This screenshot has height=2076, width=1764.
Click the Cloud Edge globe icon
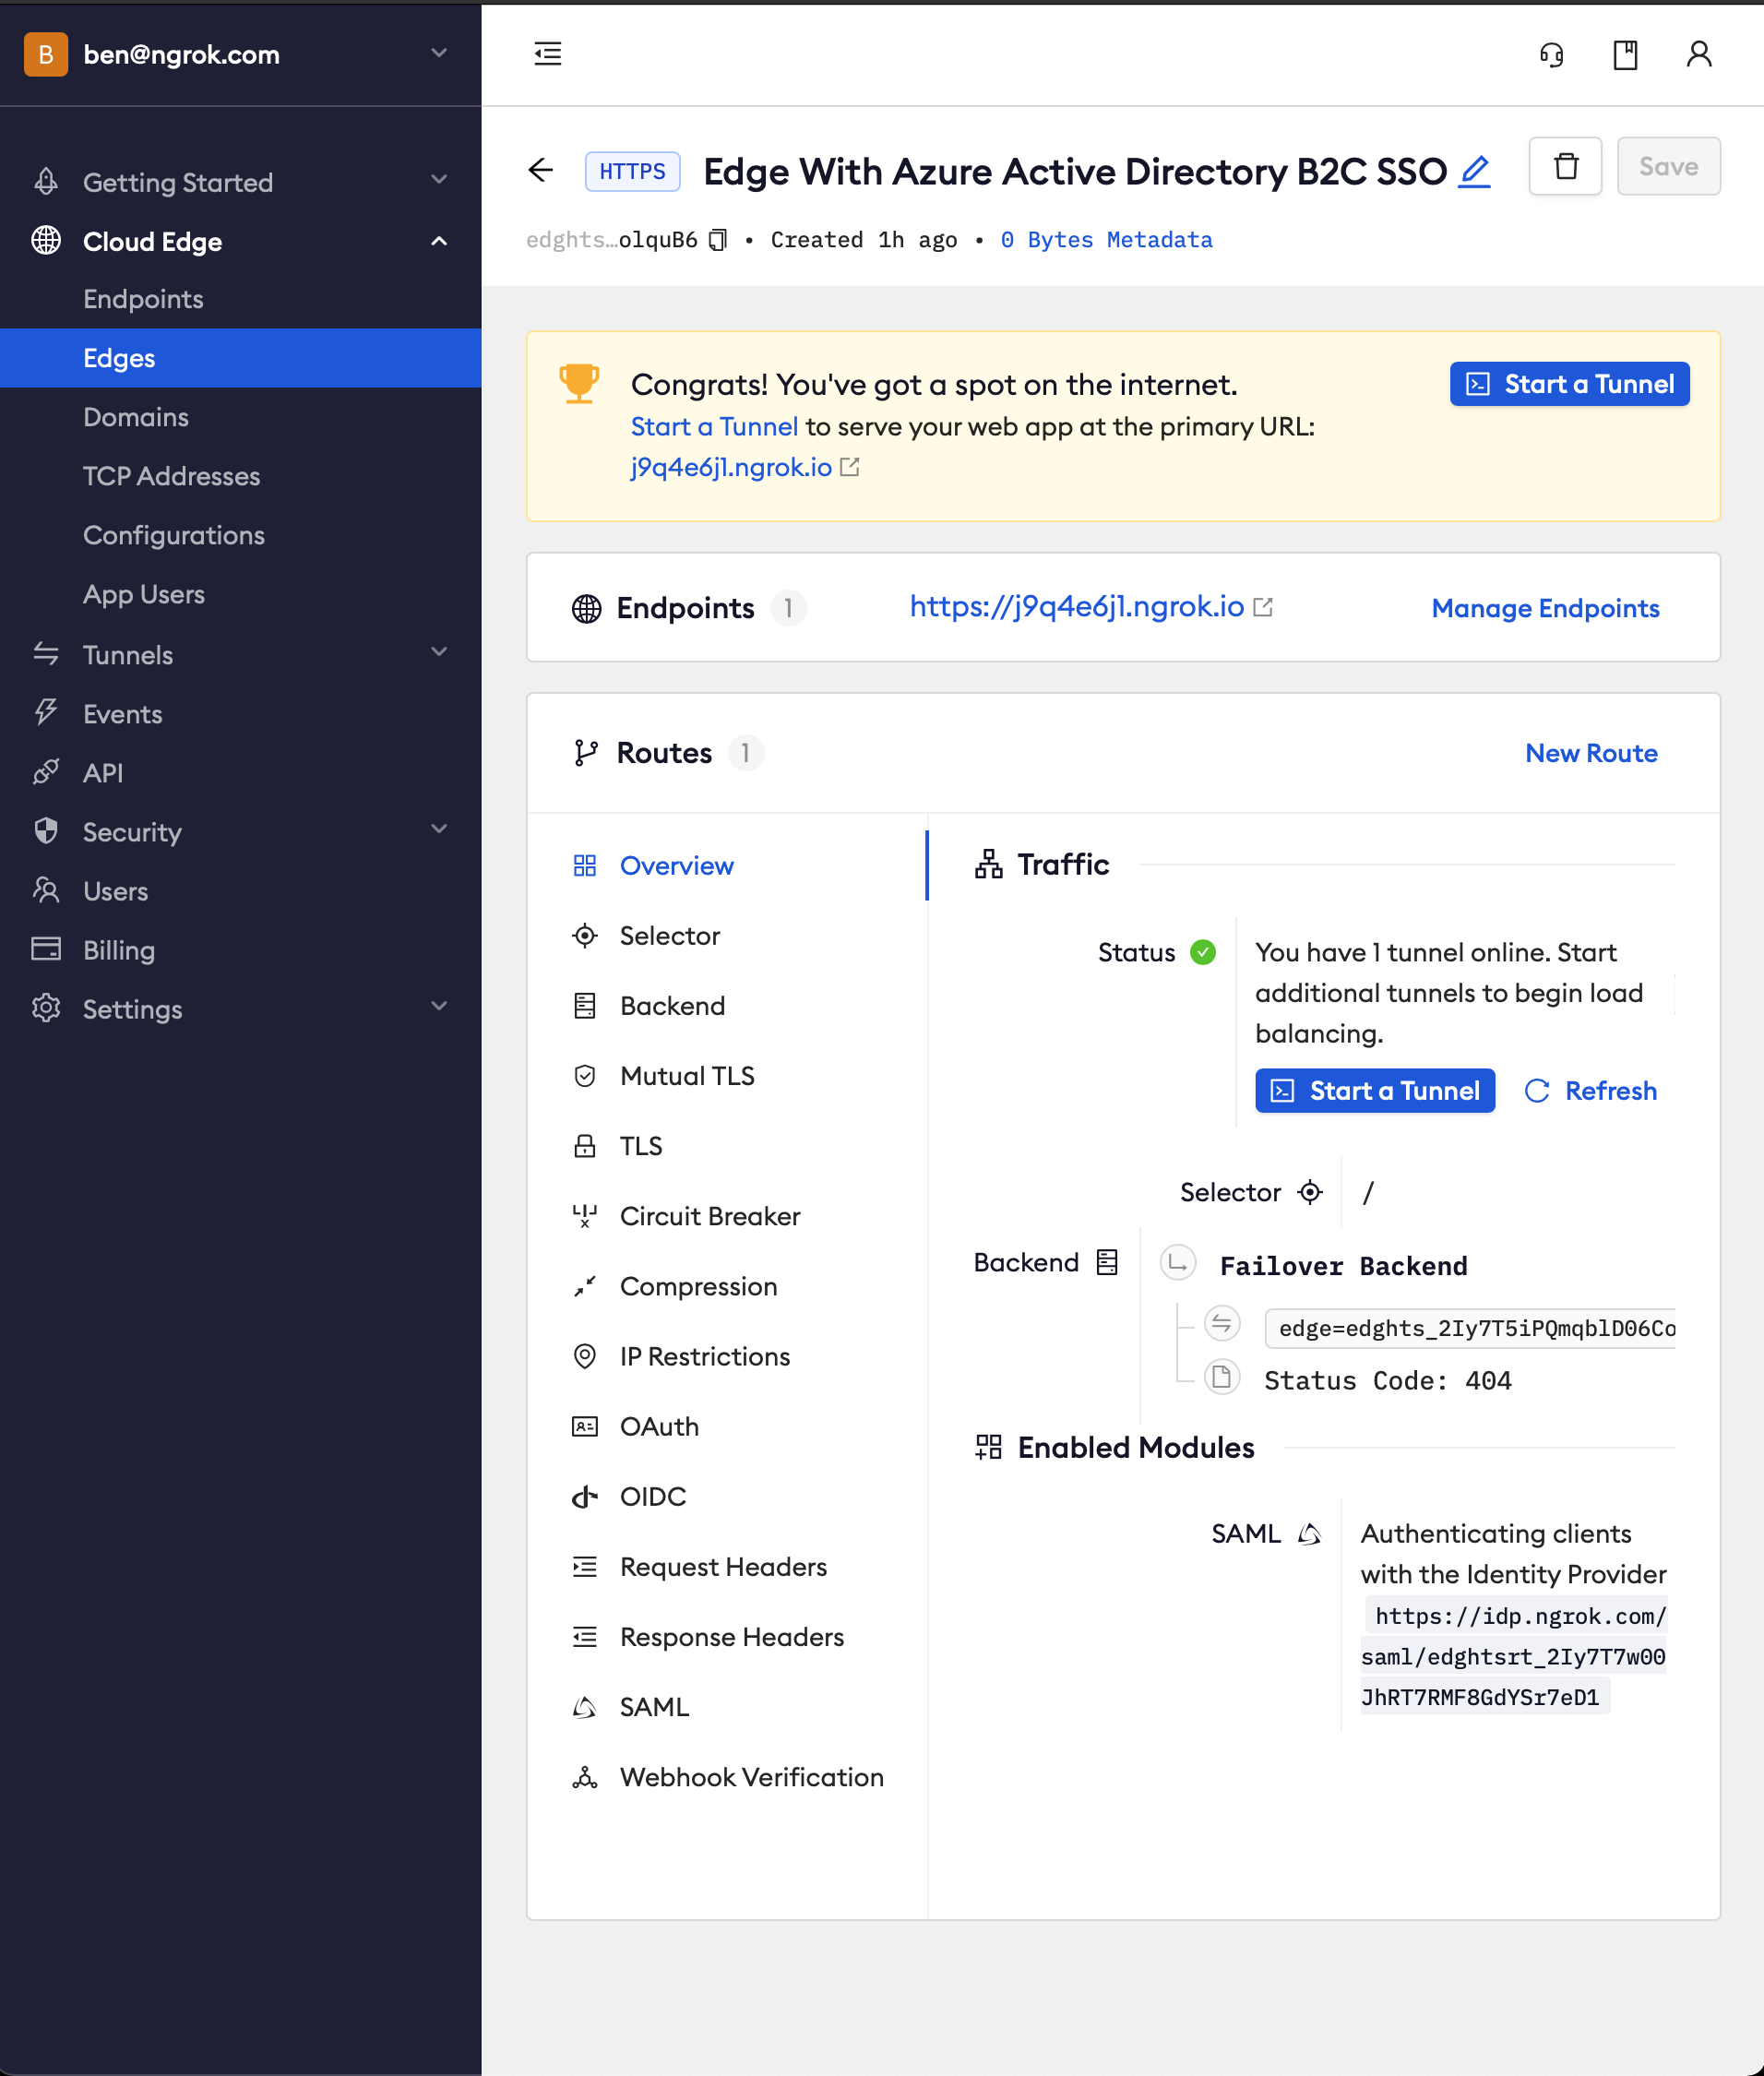(46, 241)
